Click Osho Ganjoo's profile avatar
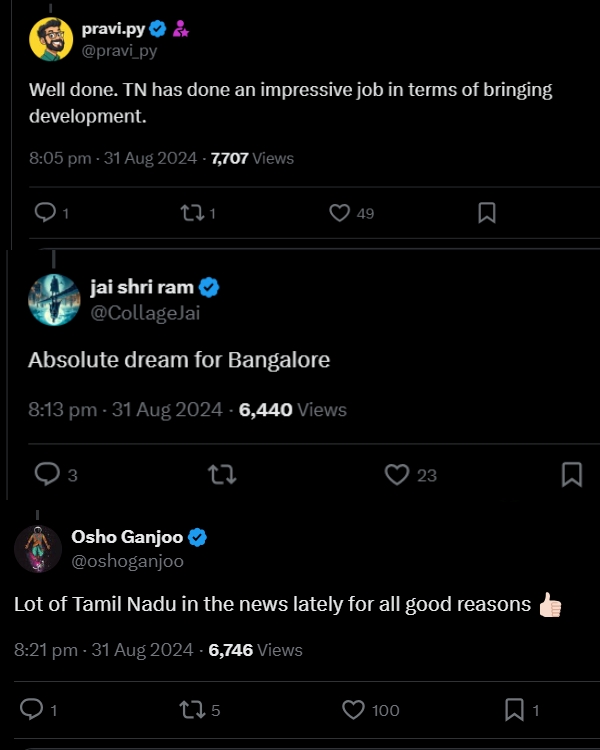 38,548
